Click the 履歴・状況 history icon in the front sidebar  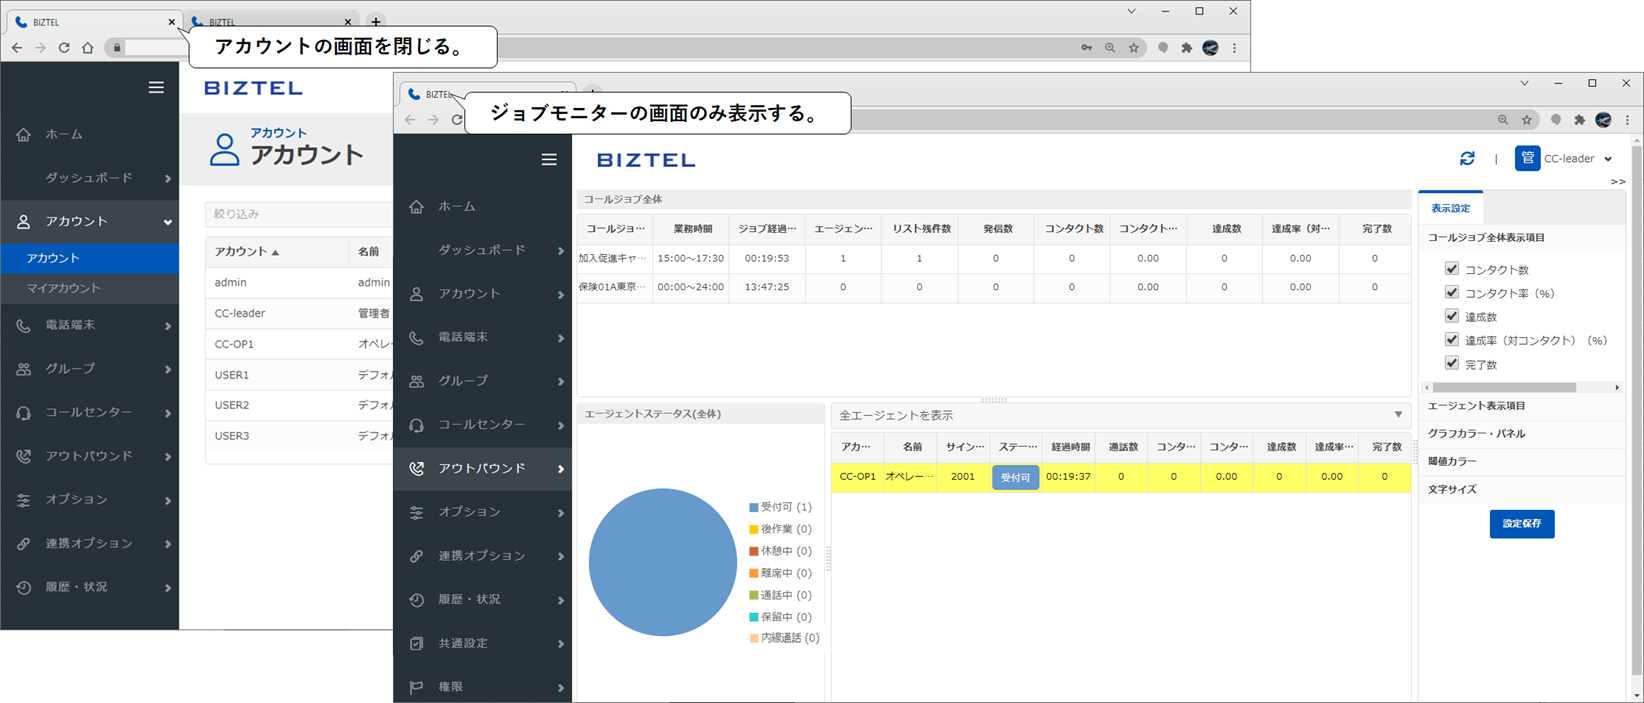[417, 600]
